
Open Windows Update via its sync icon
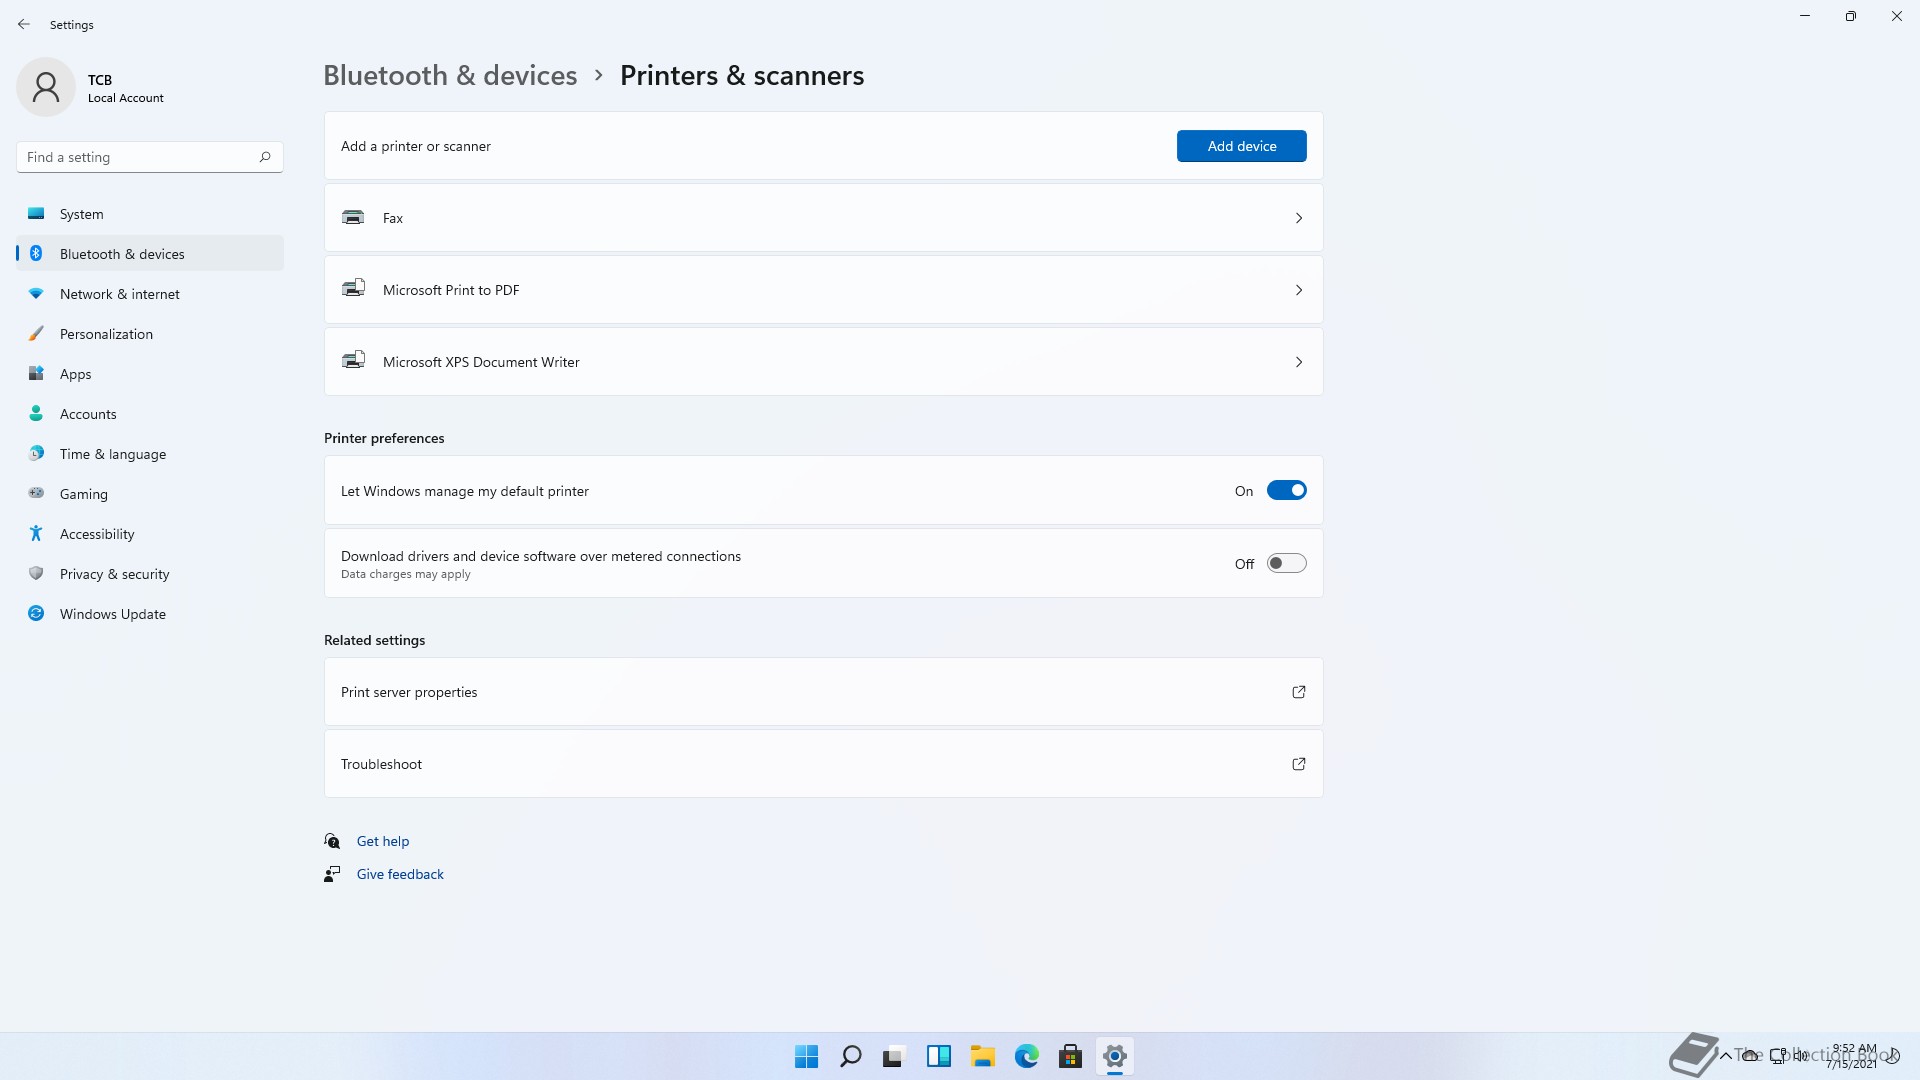point(36,613)
